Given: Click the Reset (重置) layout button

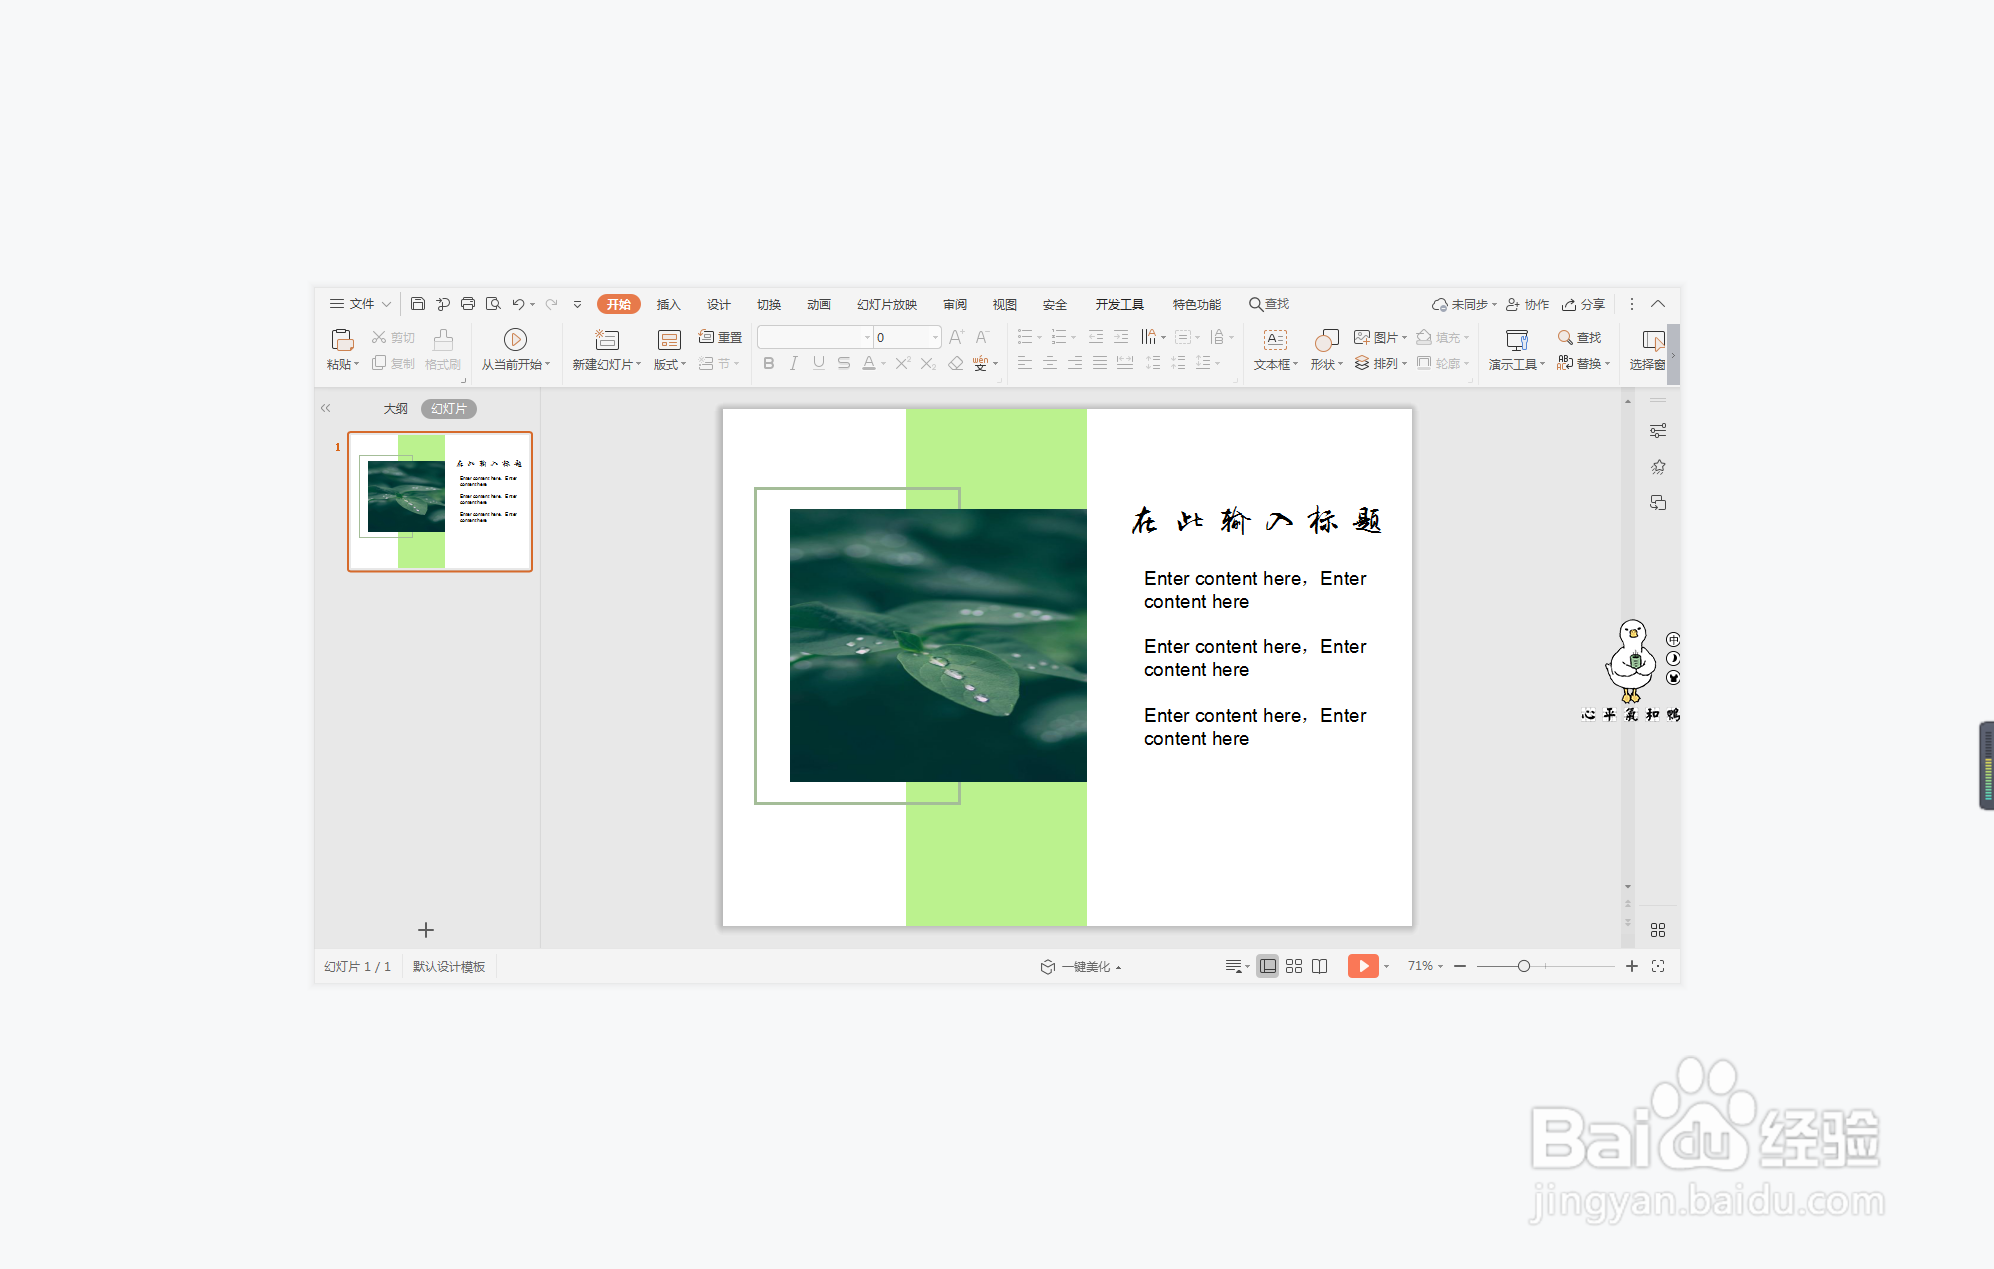Looking at the screenshot, I should point(720,337).
